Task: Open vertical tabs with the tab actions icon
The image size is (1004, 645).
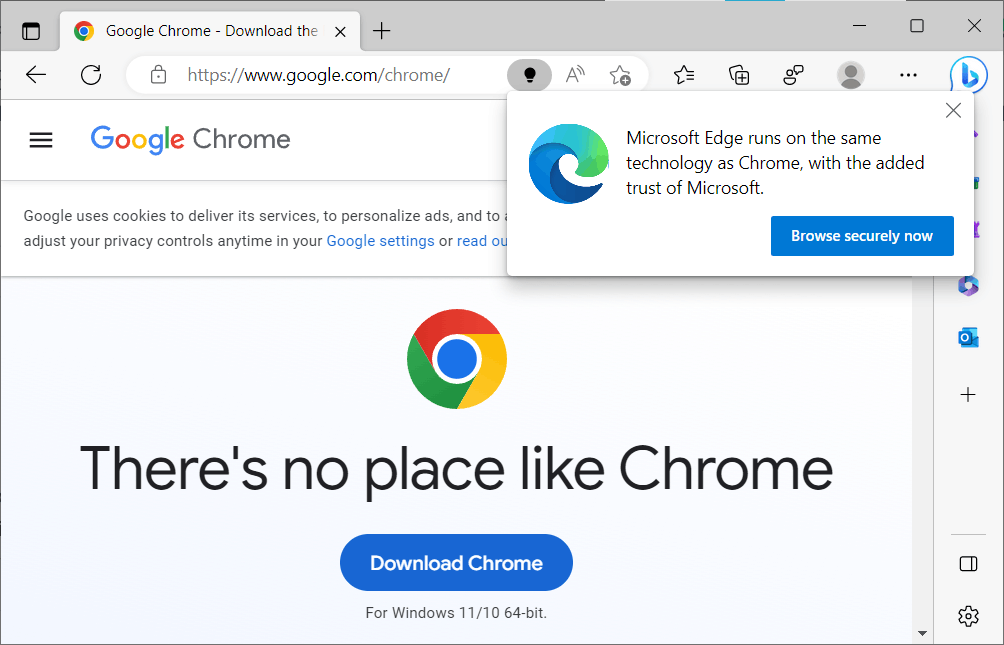Action: pos(30,30)
